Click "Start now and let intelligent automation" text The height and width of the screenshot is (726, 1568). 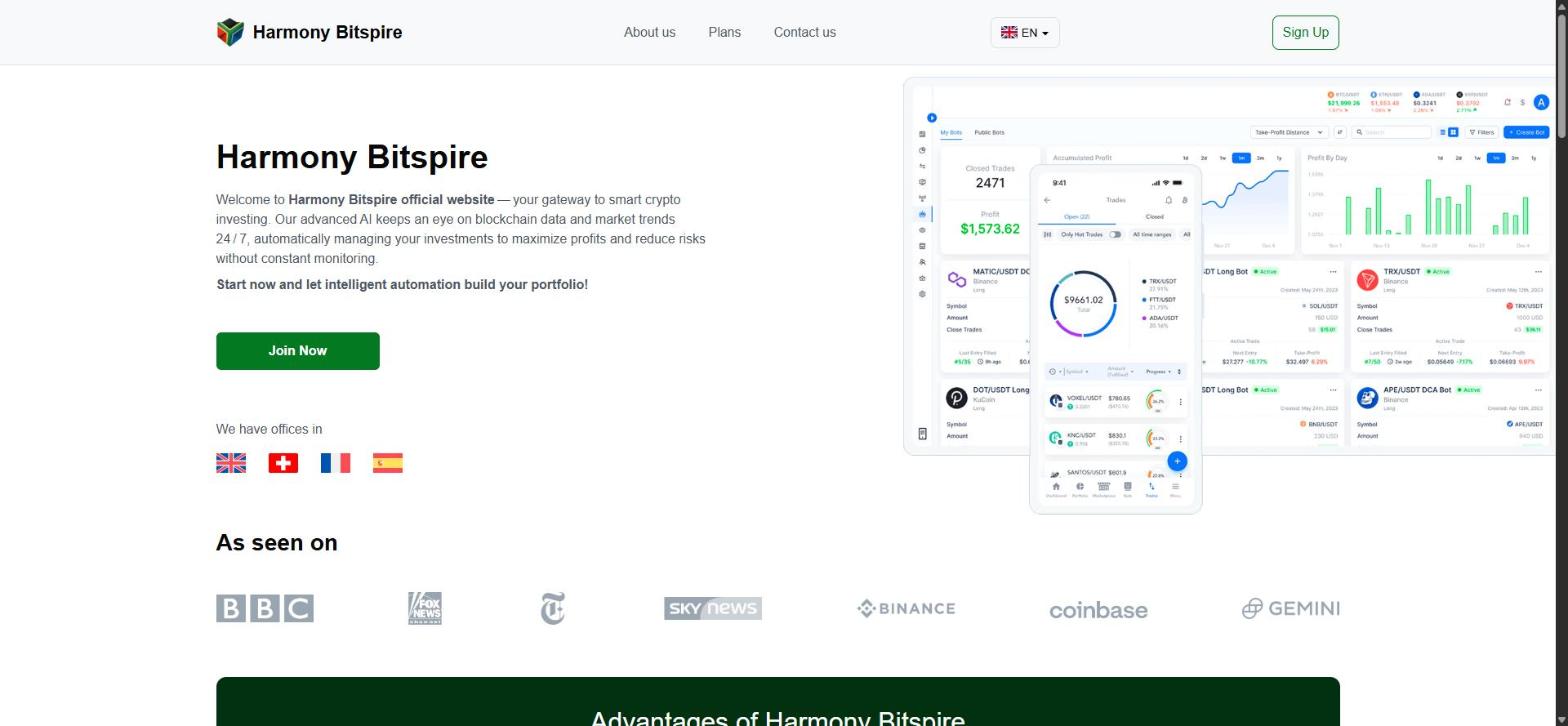(402, 285)
